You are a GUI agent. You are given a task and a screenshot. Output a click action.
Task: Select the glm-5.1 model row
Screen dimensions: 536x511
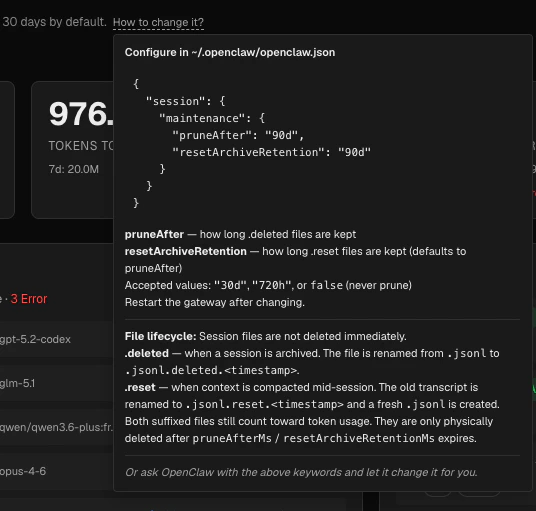[56, 383]
